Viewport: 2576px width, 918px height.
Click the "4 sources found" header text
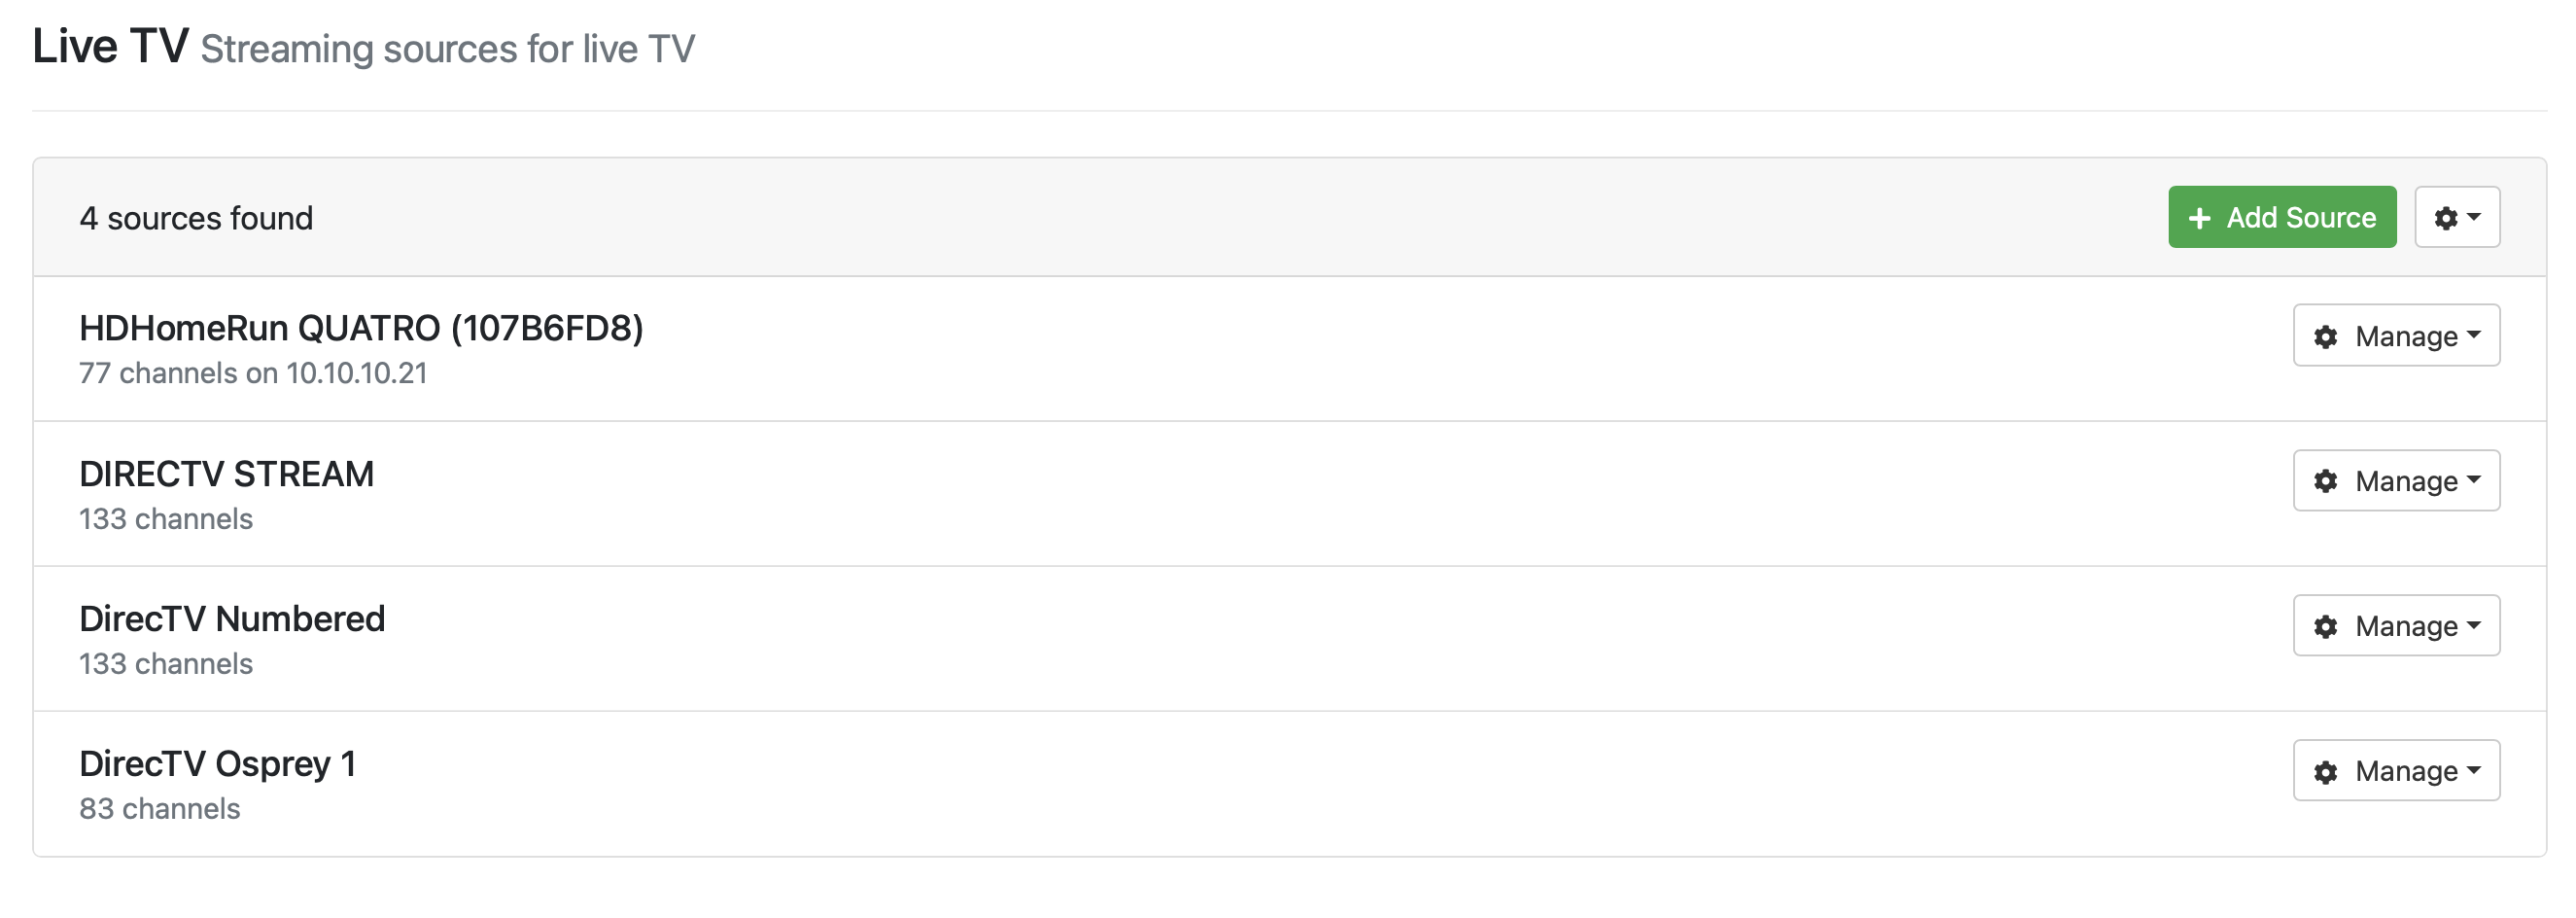[196, 218]
